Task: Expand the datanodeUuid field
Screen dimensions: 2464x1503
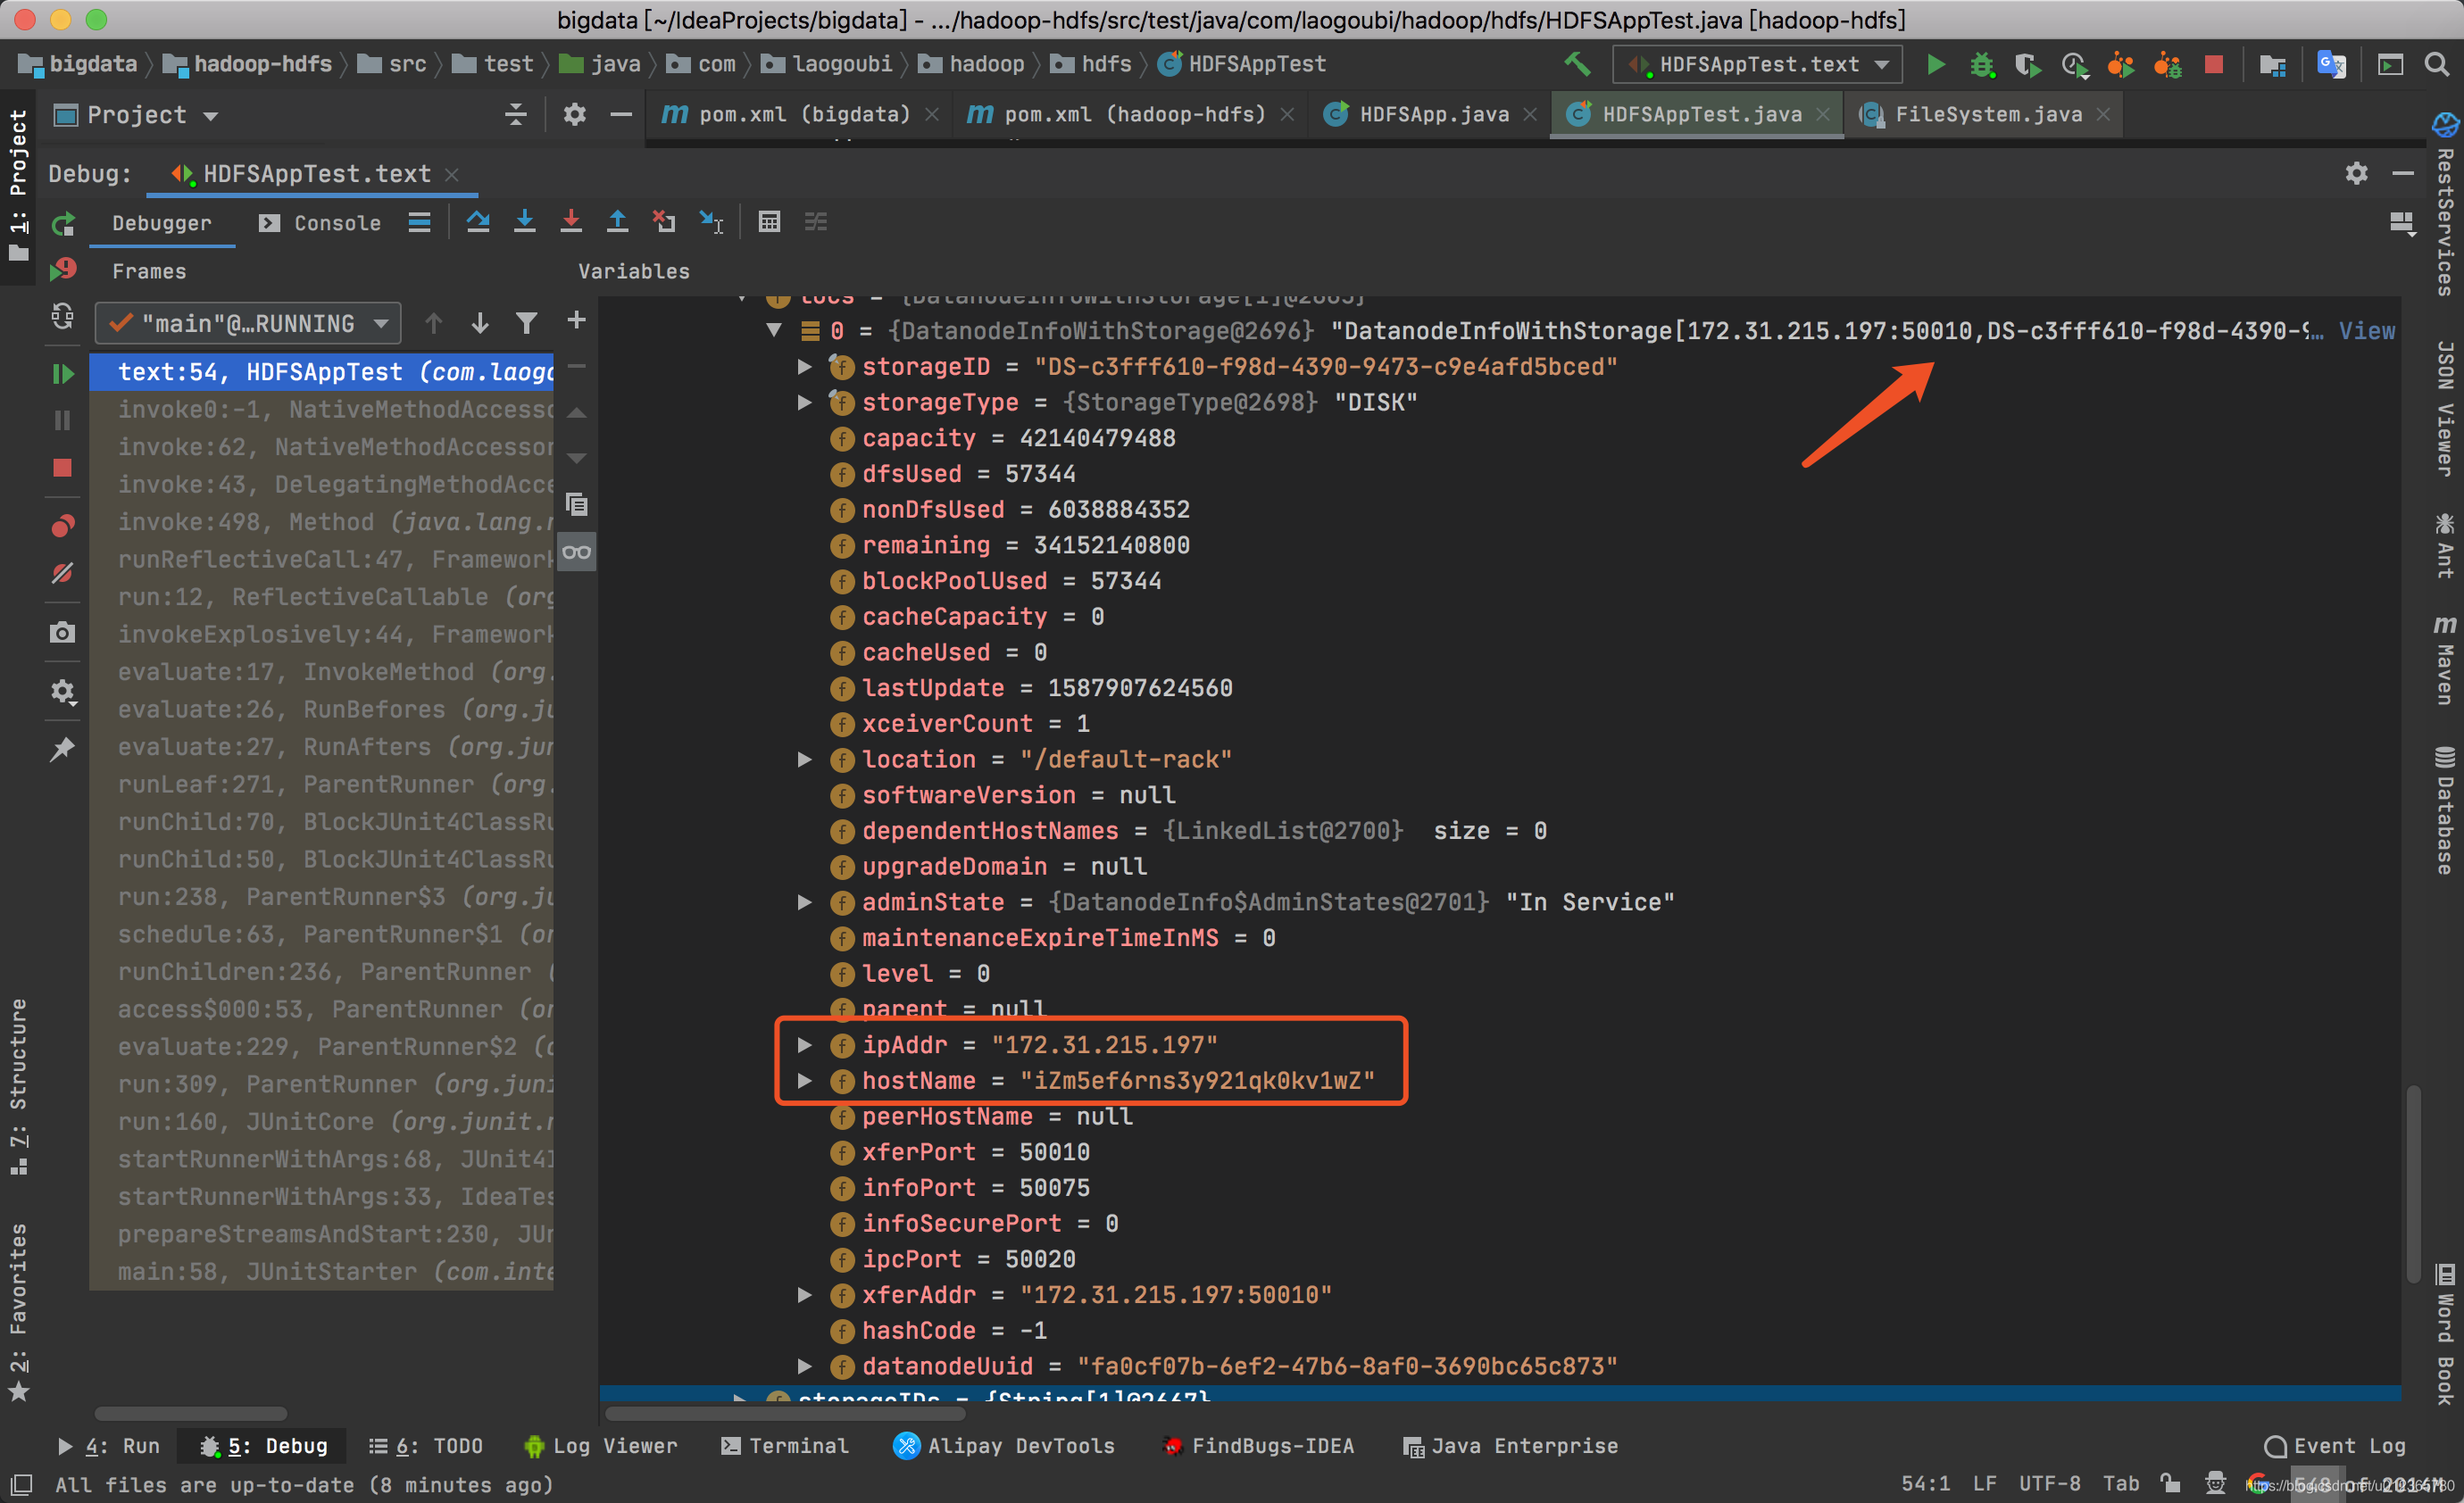Action: [x=805, y=1366]
